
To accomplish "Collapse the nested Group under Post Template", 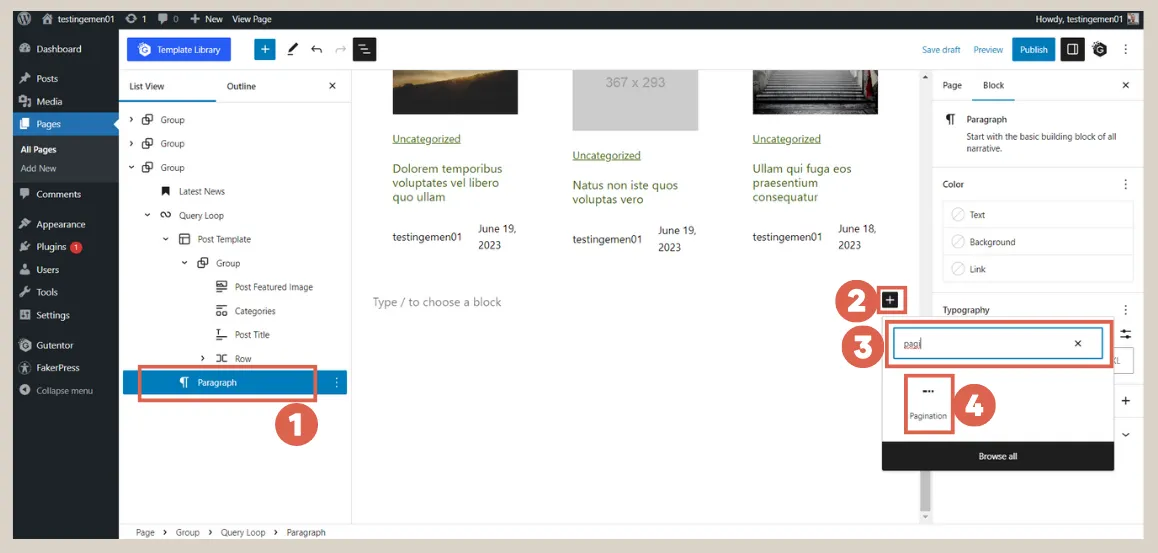I will click(184, 263).
